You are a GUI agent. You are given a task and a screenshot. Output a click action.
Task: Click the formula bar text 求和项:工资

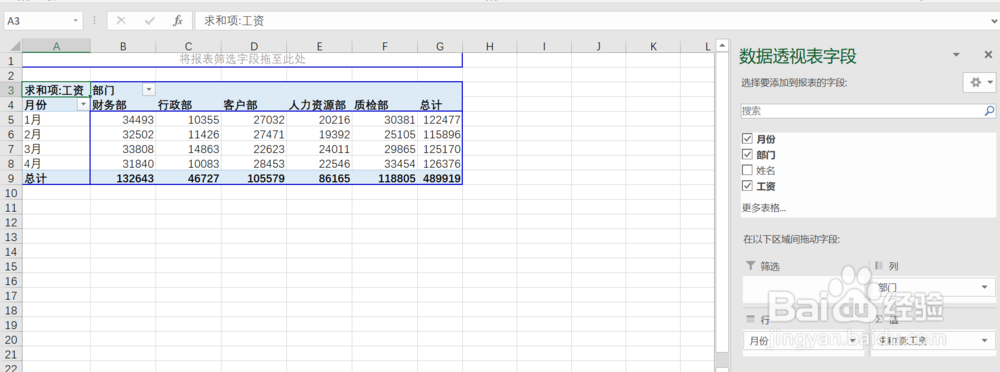(234, 21)
